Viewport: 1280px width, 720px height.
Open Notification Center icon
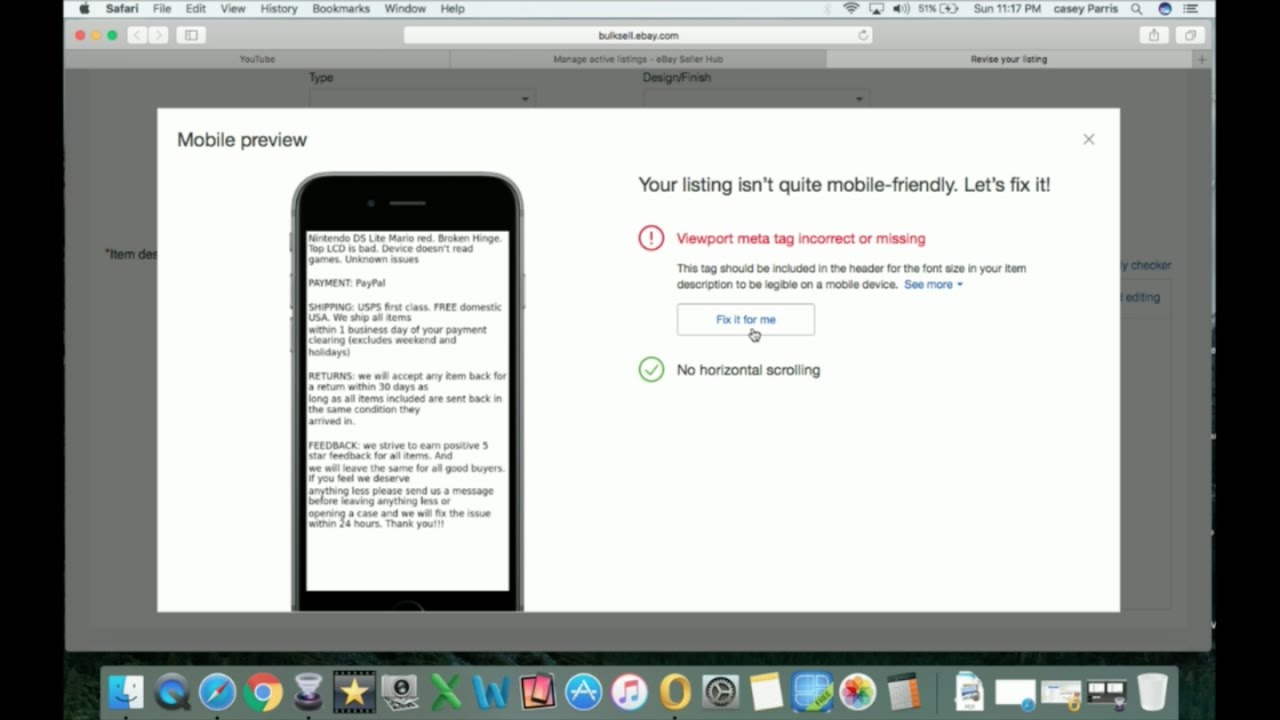point(1191,9)
